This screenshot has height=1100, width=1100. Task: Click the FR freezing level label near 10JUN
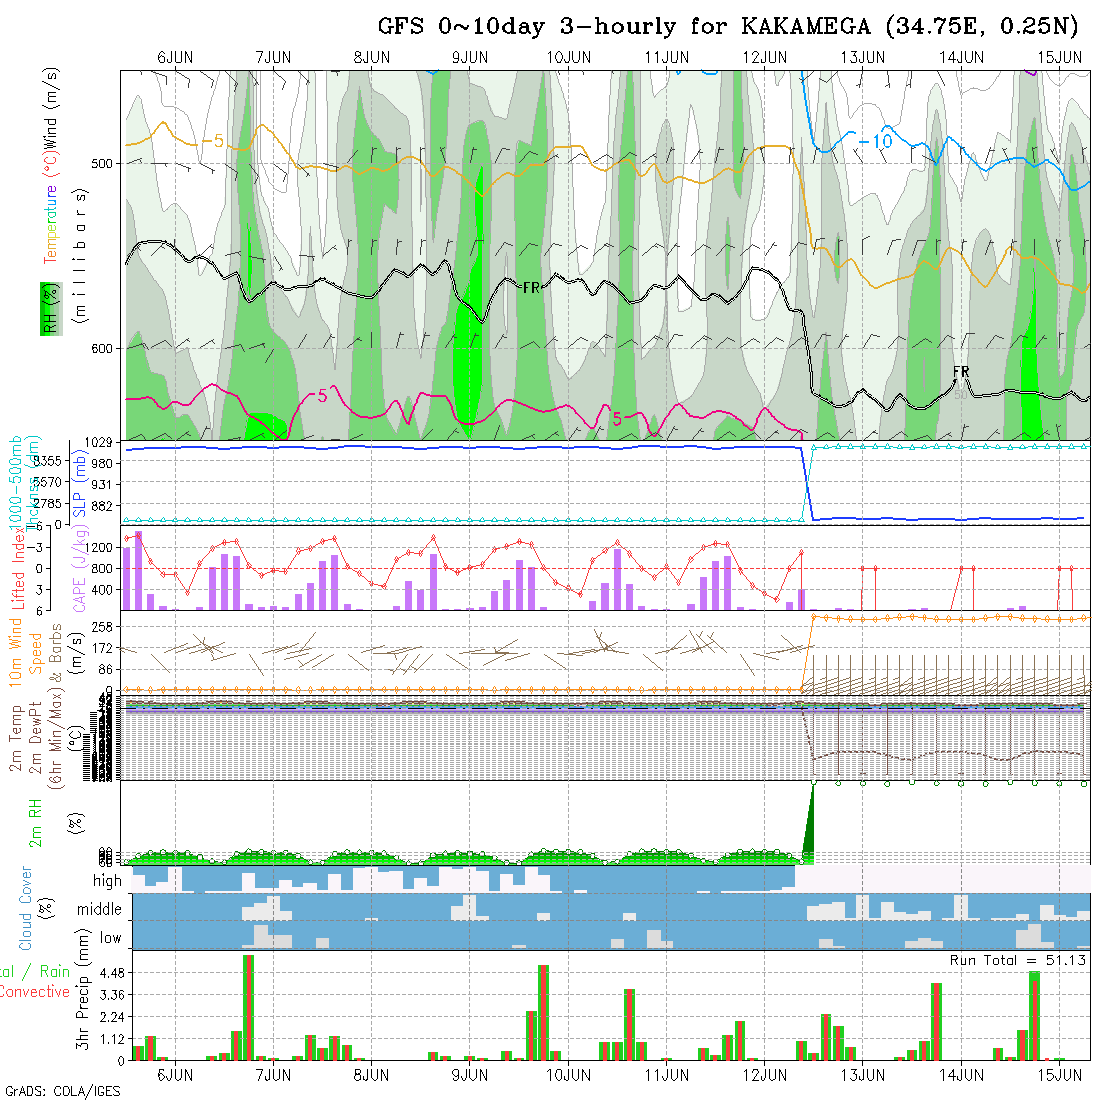tap(531, 287)
